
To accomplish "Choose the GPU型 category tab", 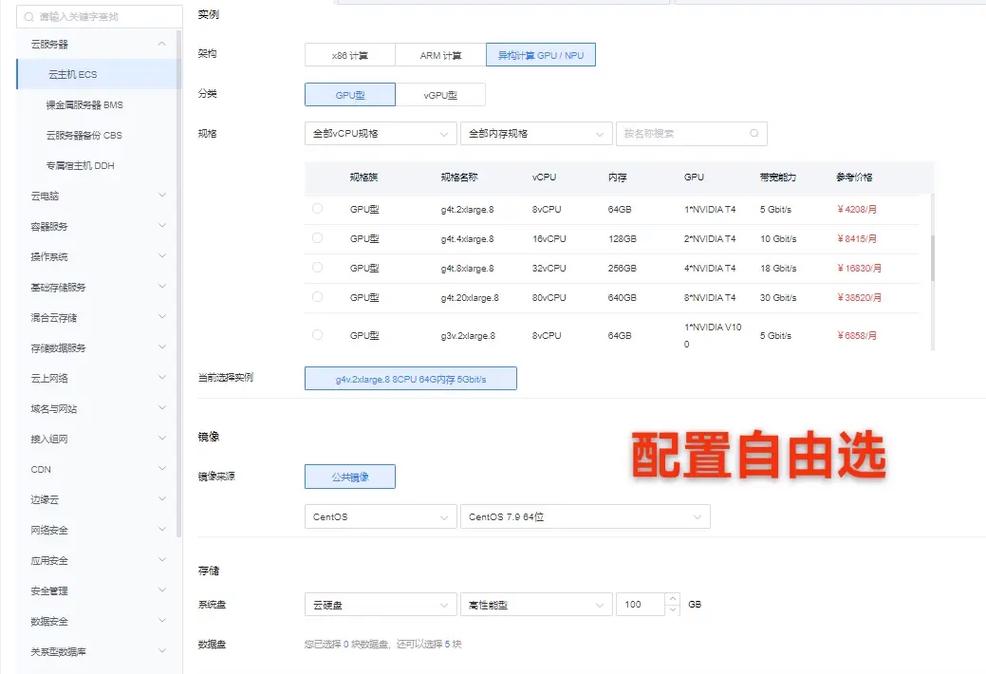I will pyautogui.click(x=350, y=95).
